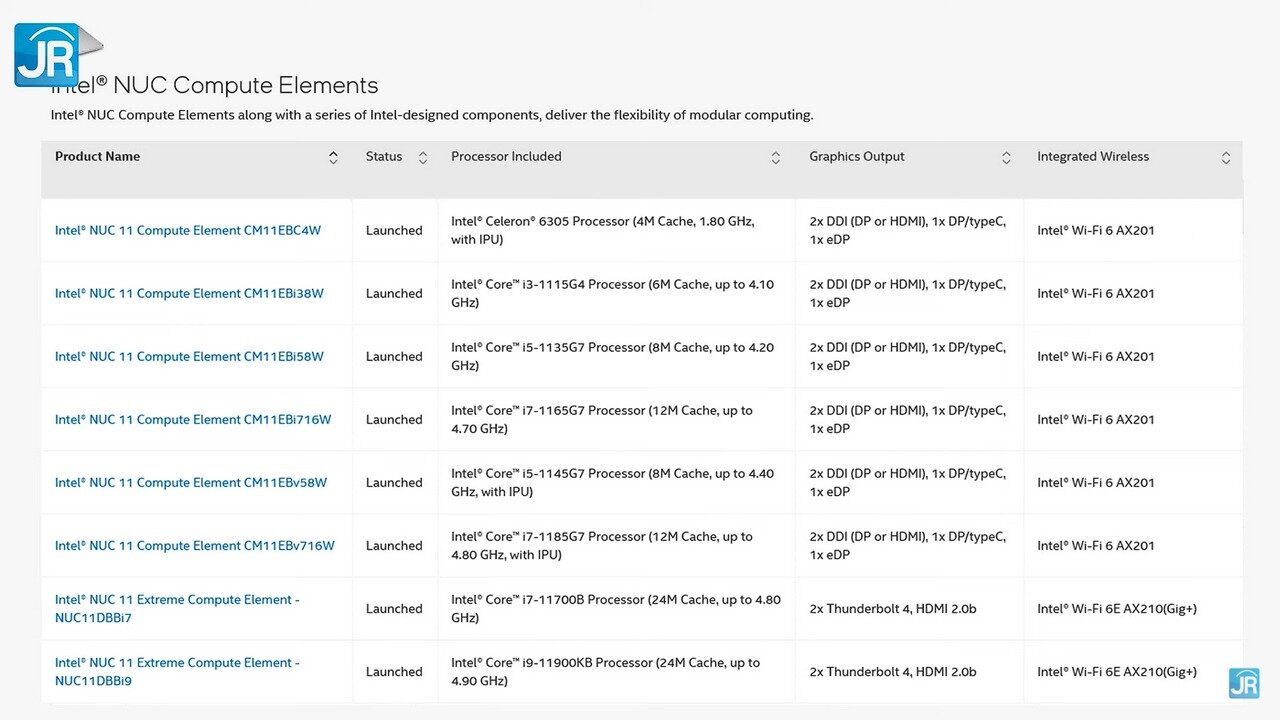Image resolution: width=1280 pixels, height=720 pixels.
Task: Click the Celeron 6305 Processor cell
Action: pyautogui.click(x=603, y=231)
